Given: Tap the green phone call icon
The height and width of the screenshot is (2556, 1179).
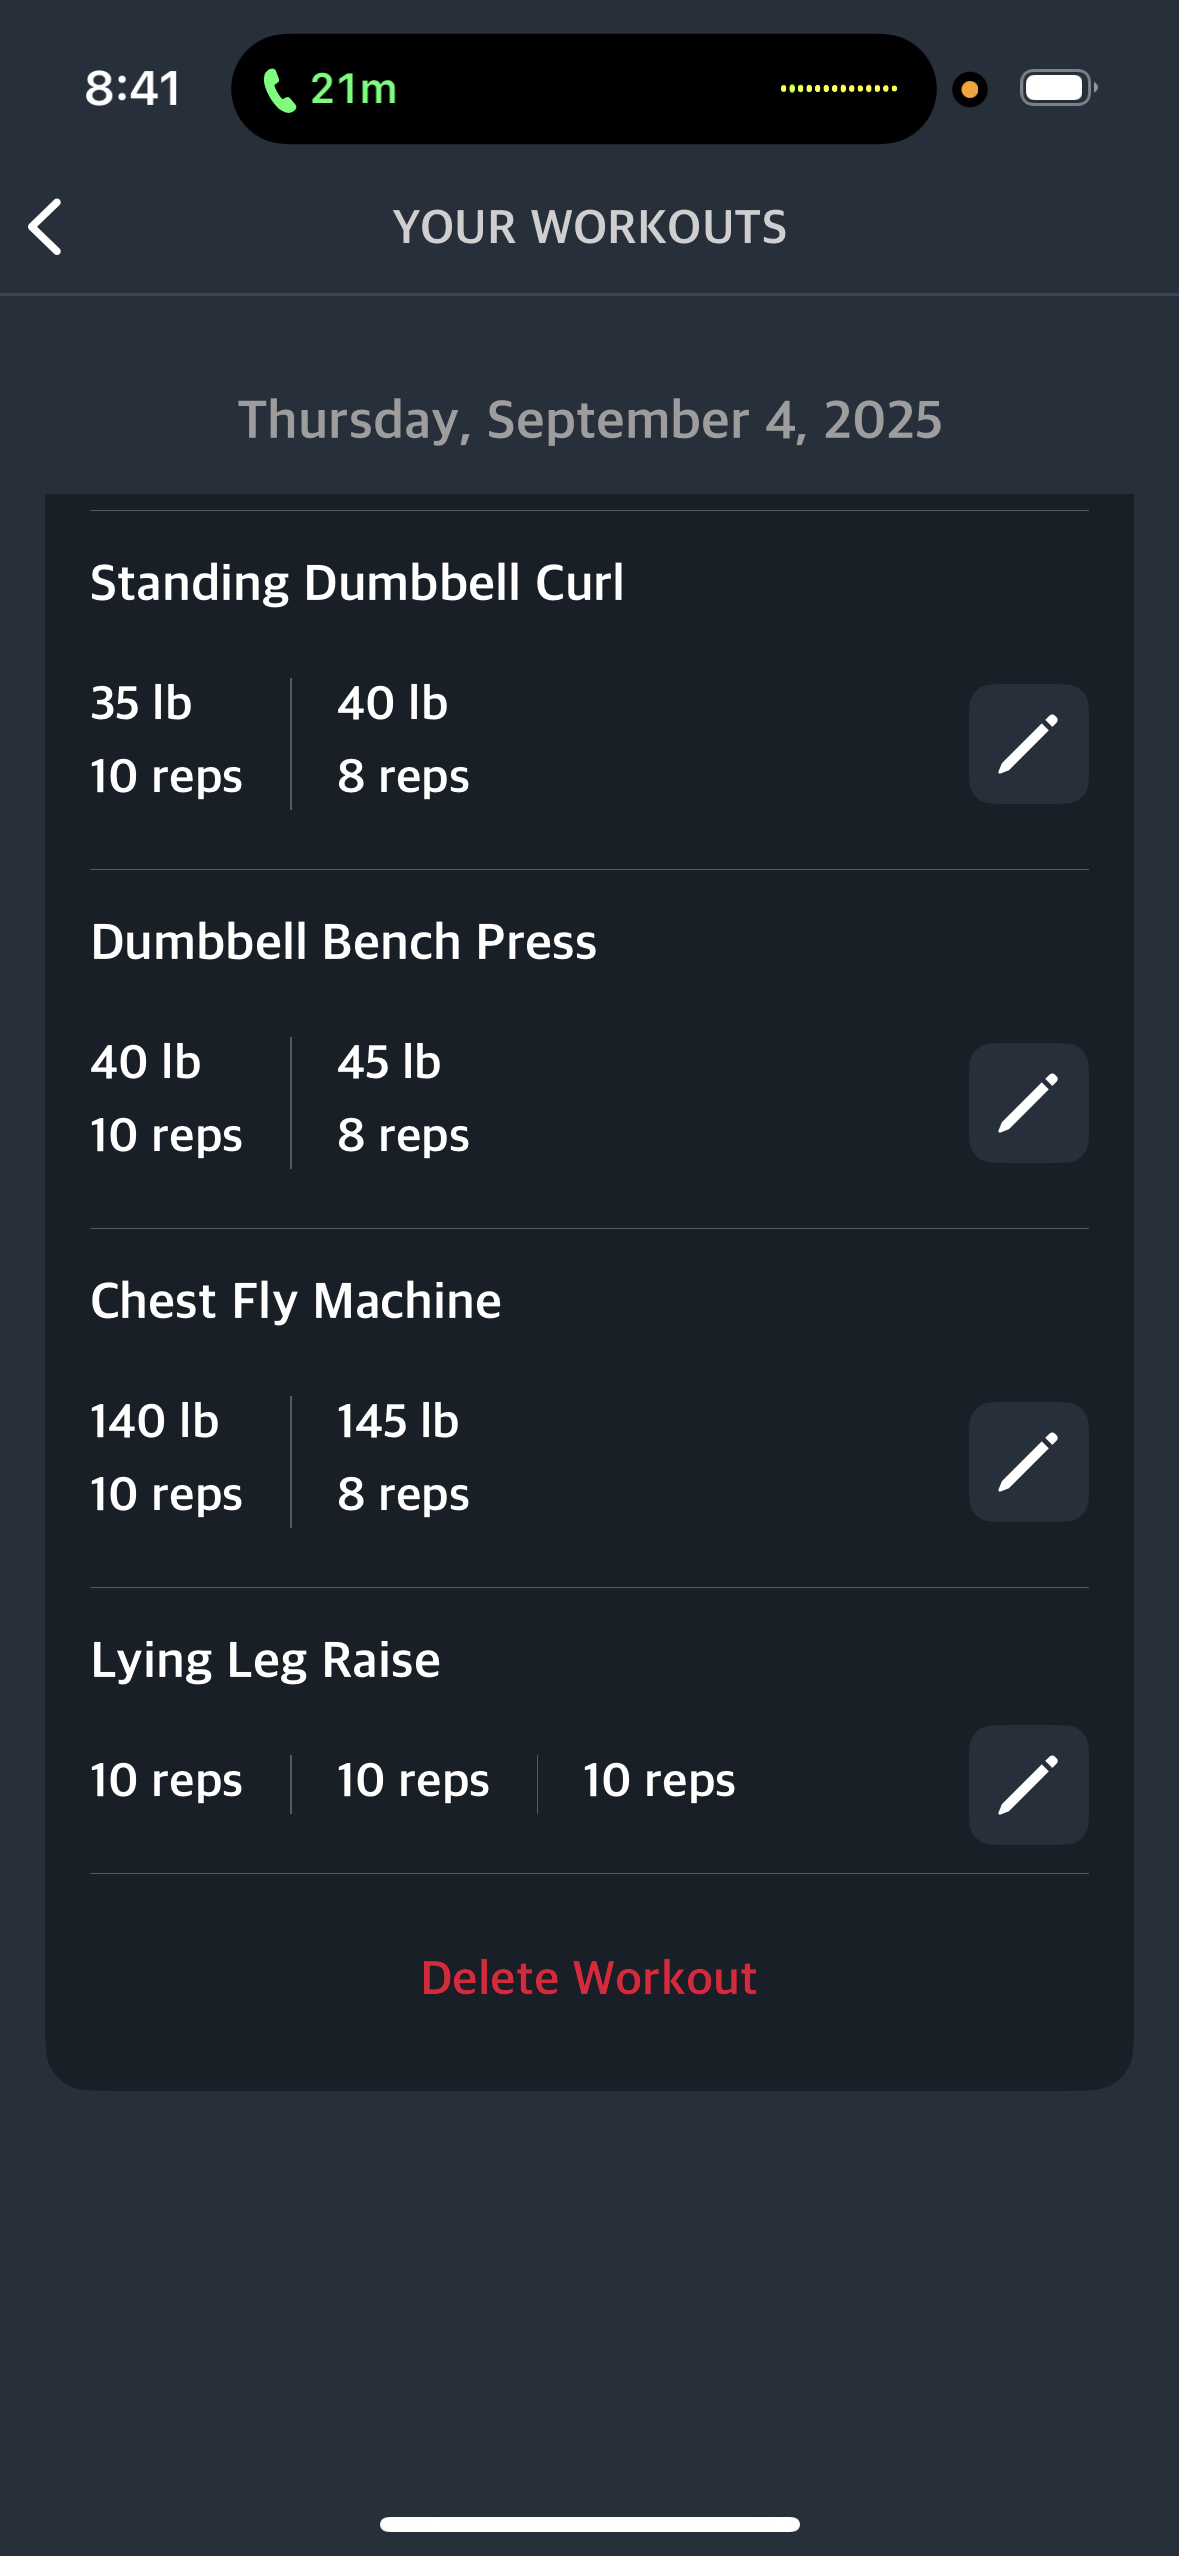Looking at the screenshot, I should [279, 90].
